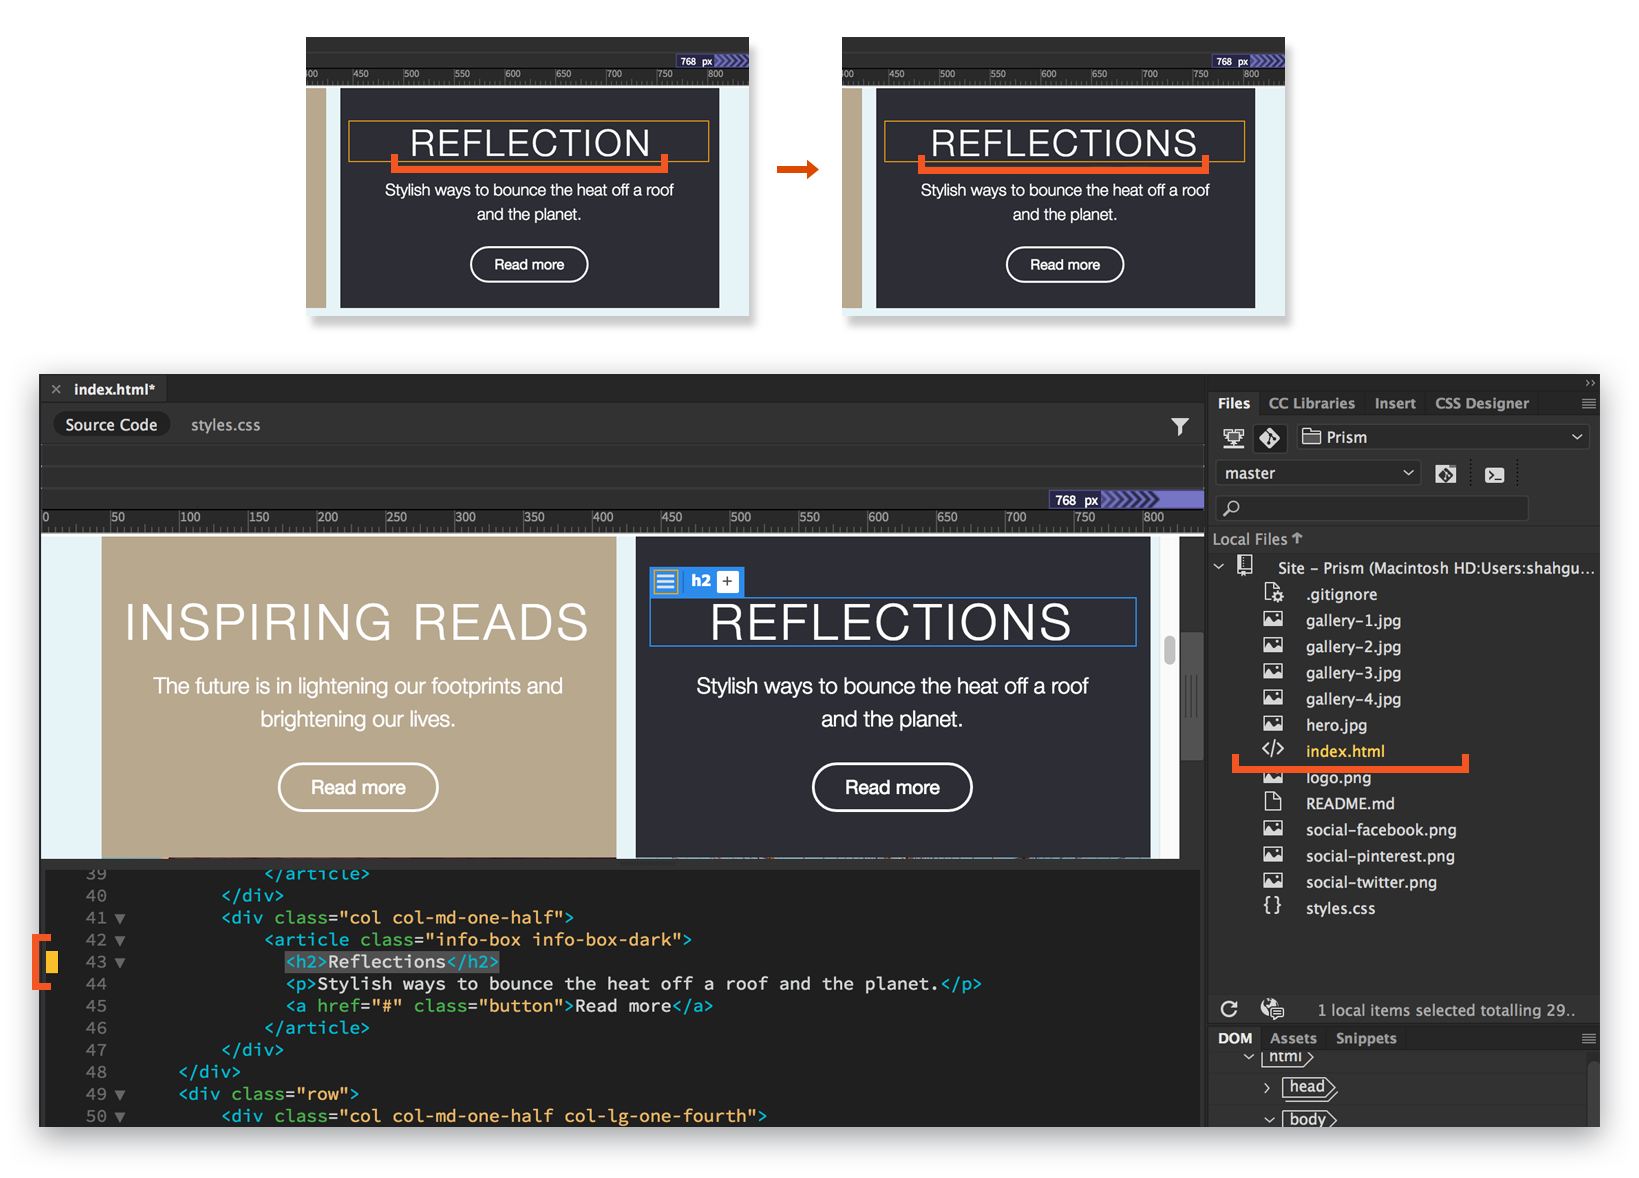Expand the head element in the DOM panel
Screen dimensions: 1639x1178
[1267, 1087]
